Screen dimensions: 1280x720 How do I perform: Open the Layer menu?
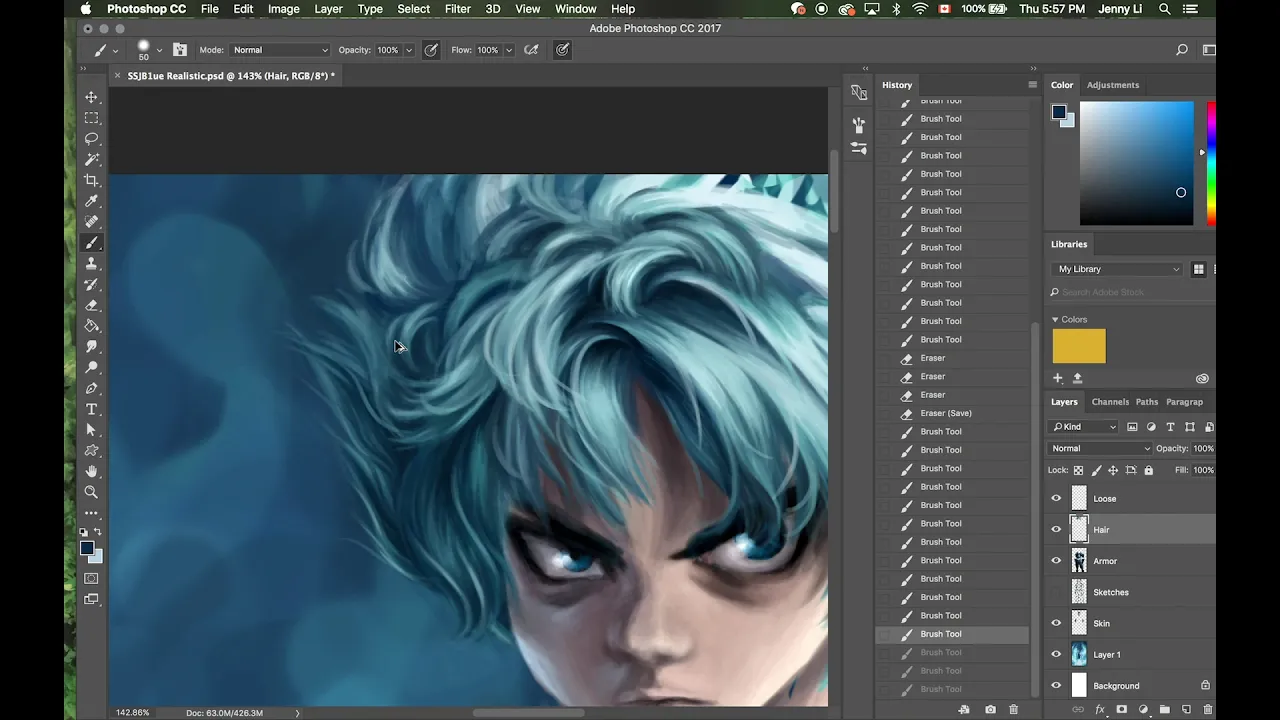click(x=329, y=9)
